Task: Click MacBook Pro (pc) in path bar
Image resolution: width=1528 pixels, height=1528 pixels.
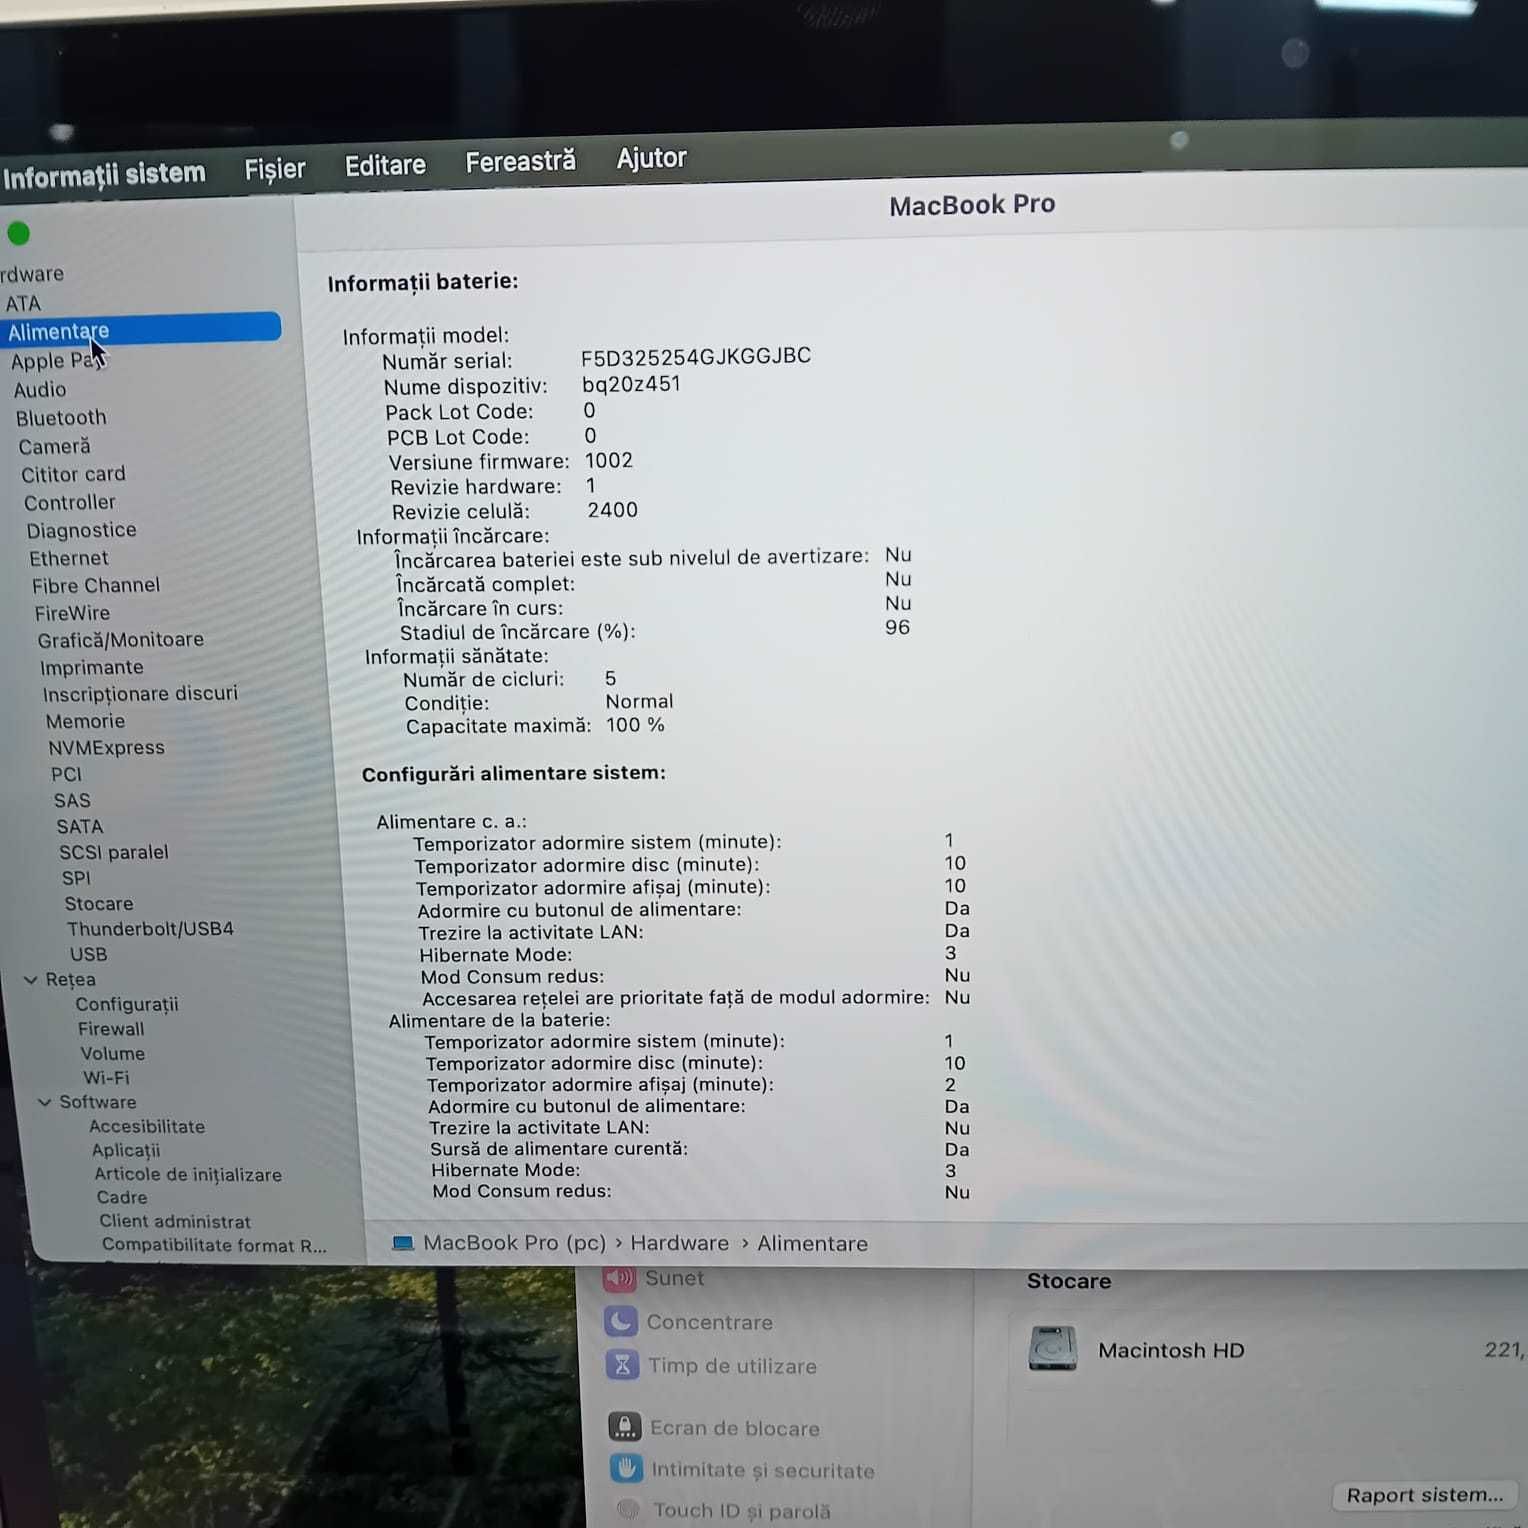Action: pos(514,1243)
